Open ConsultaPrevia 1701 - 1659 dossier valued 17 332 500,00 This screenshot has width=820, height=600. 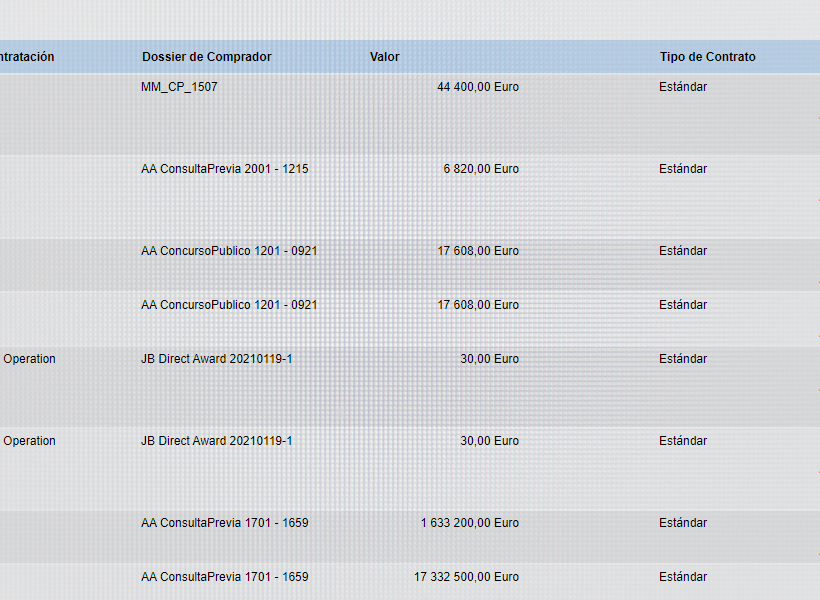click(x=224, y=577)
